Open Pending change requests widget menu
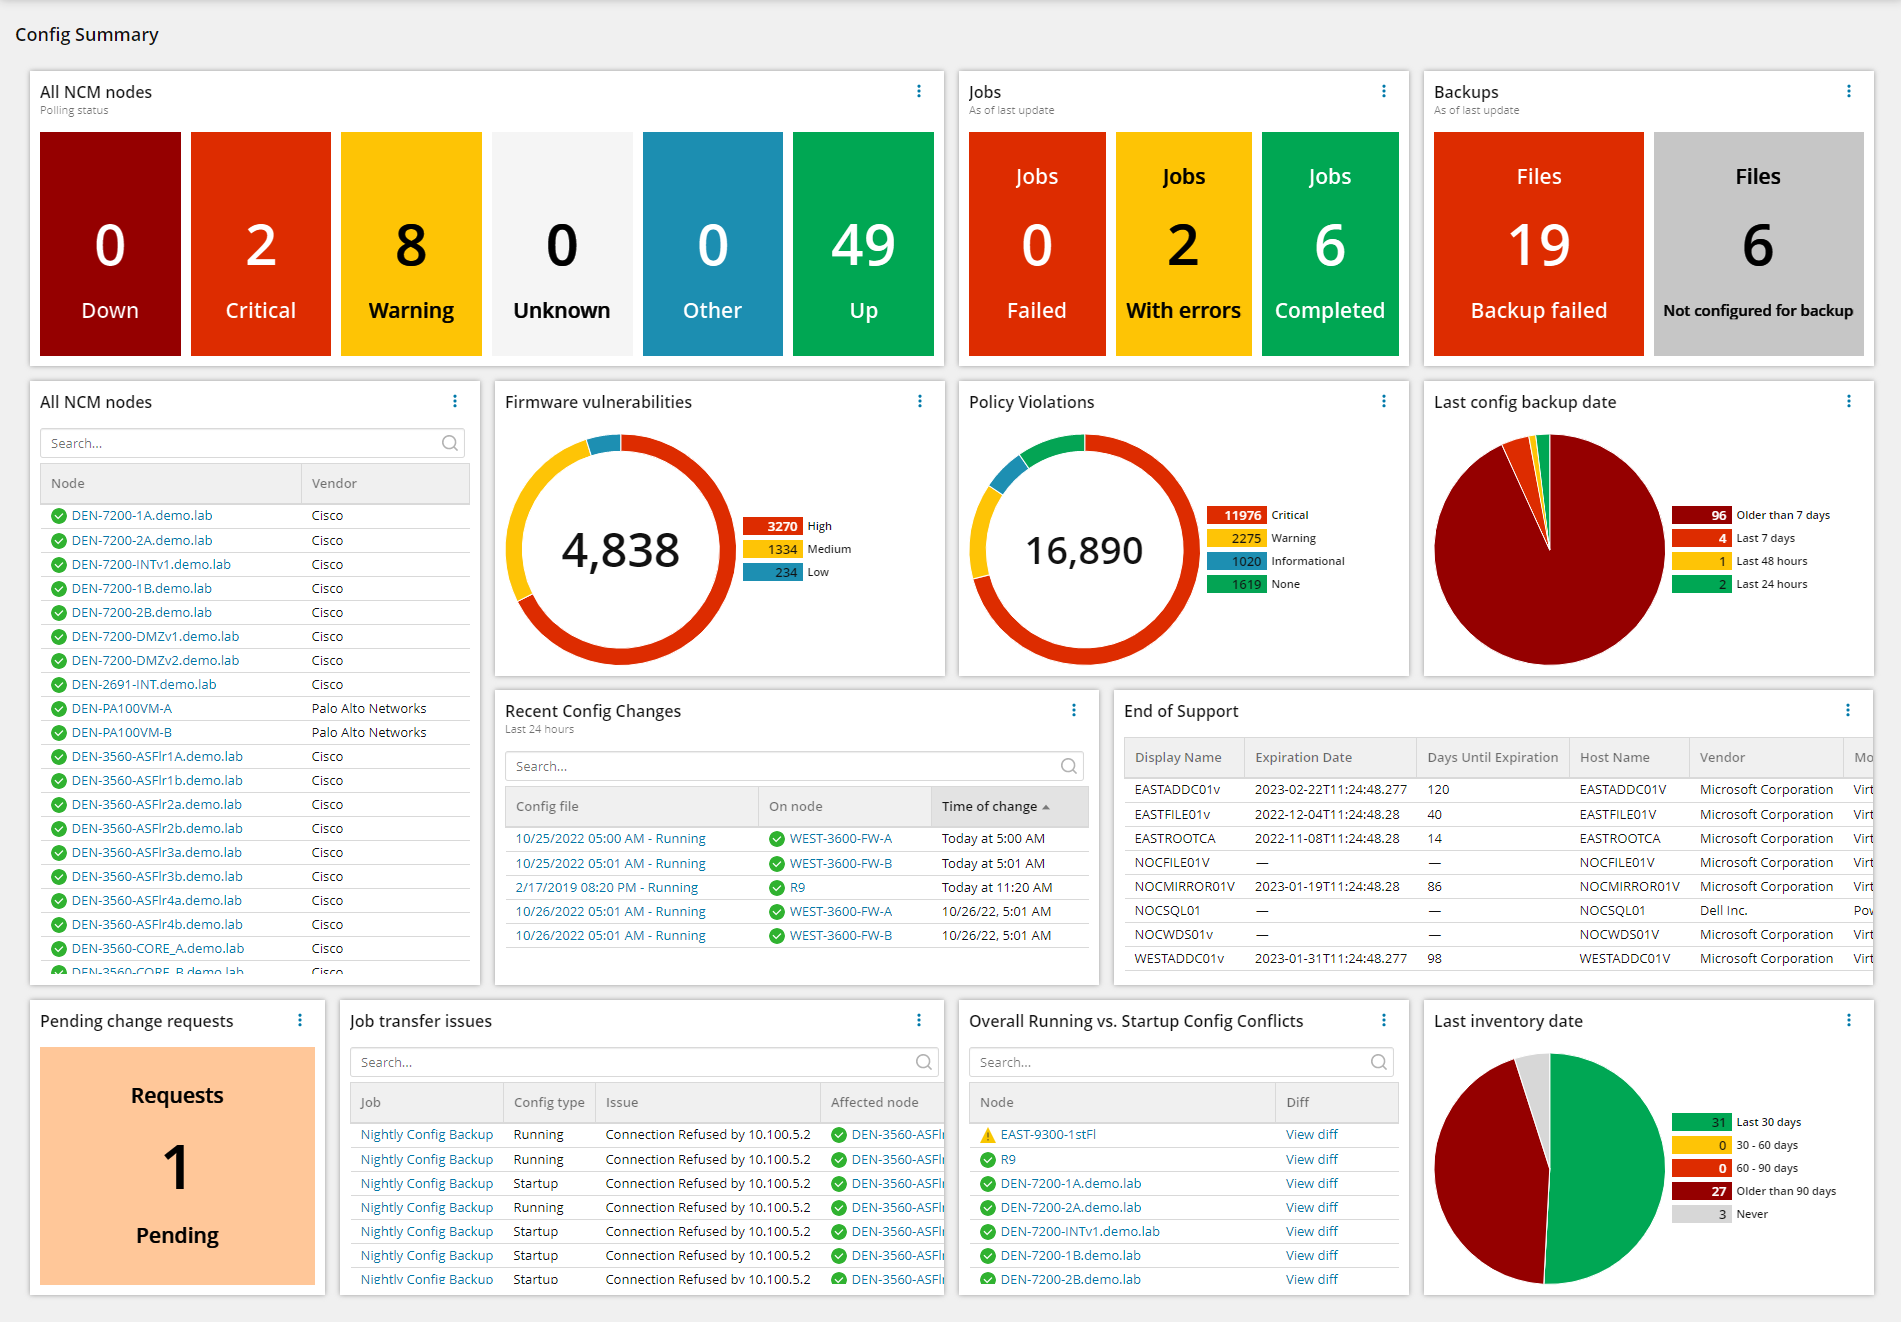 (x=300, y=1020)
